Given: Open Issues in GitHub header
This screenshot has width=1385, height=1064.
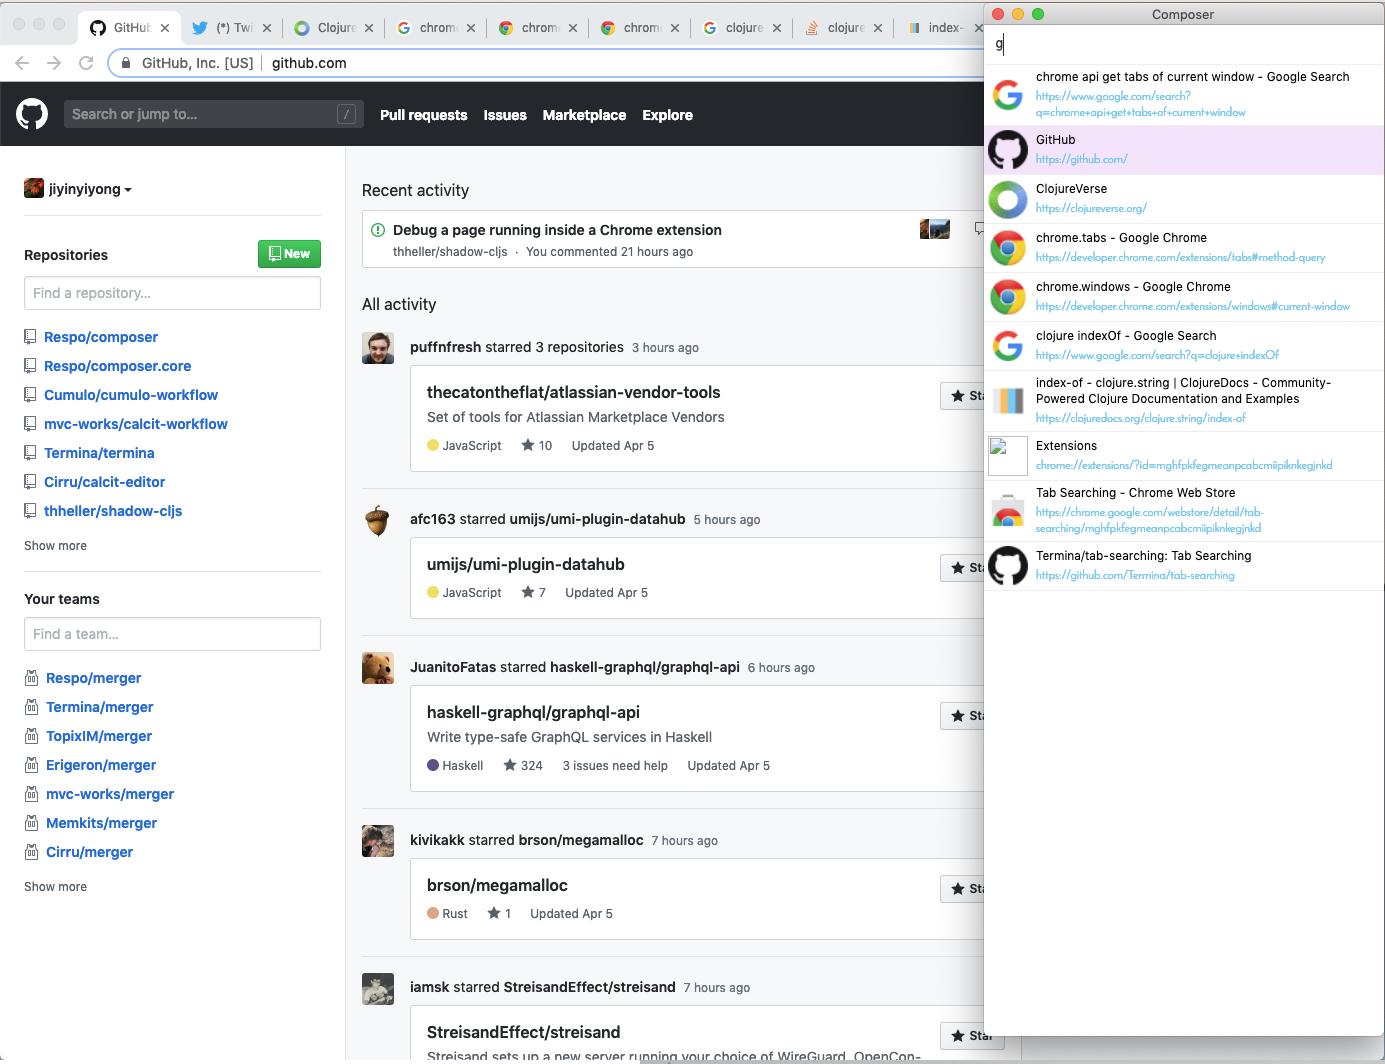Looking at the screenshot, I should (x=505, y=115).
